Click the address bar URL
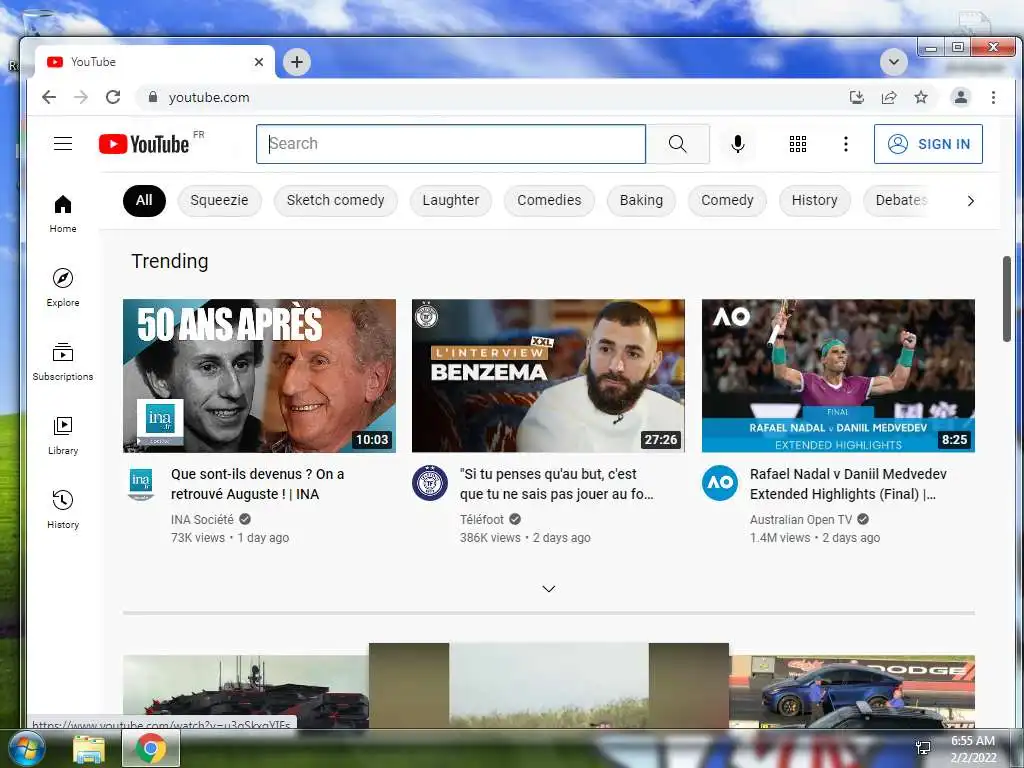The image size is (1024, 768). click(209, 97)
